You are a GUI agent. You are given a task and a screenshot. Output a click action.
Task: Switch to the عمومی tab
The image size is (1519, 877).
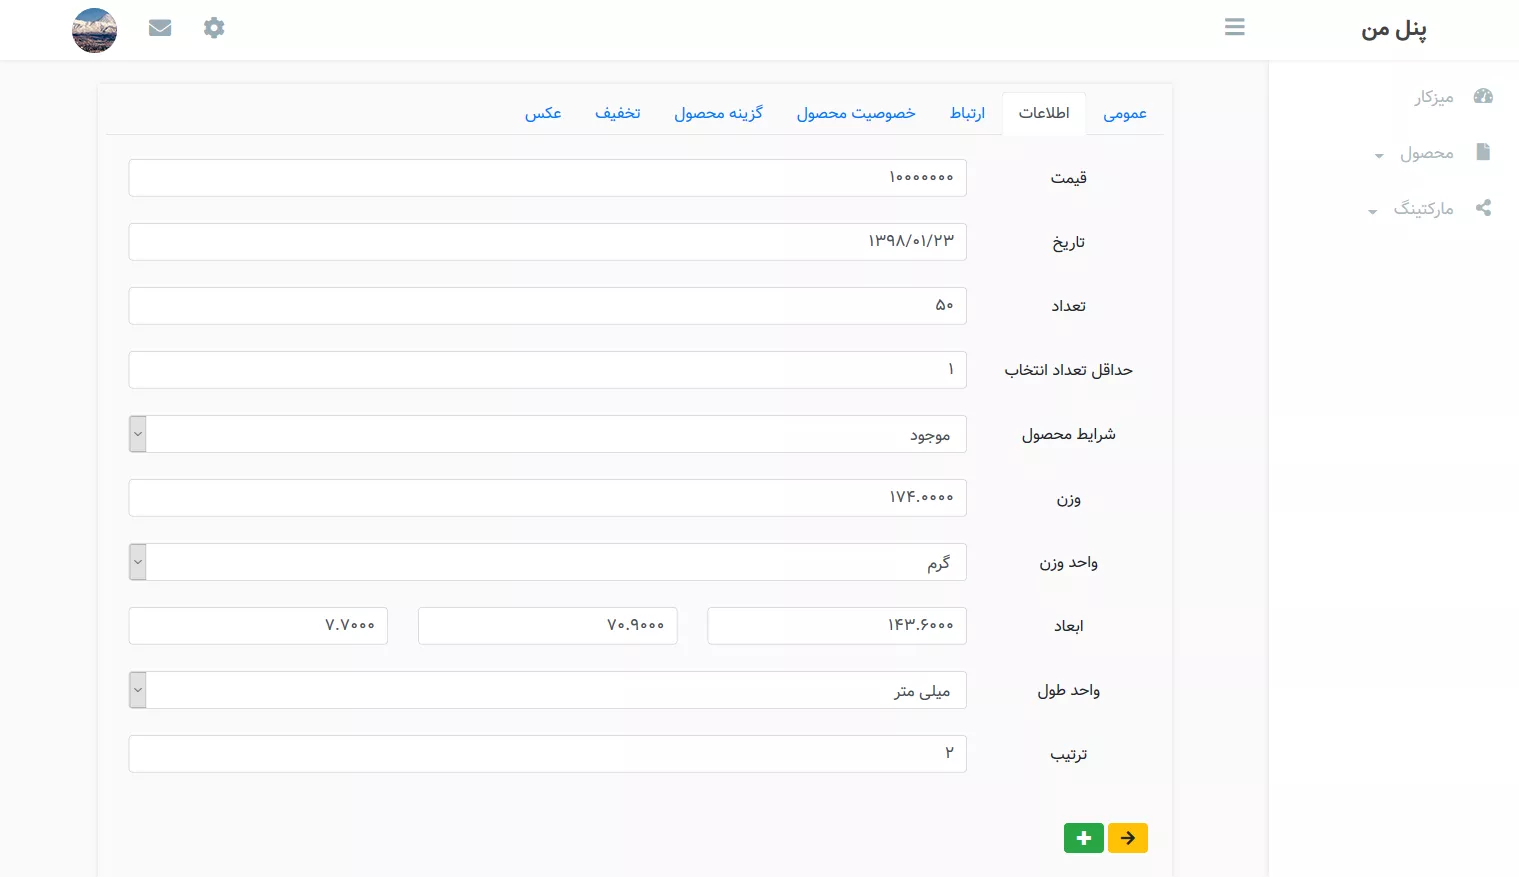click(x=1125, y=113)
